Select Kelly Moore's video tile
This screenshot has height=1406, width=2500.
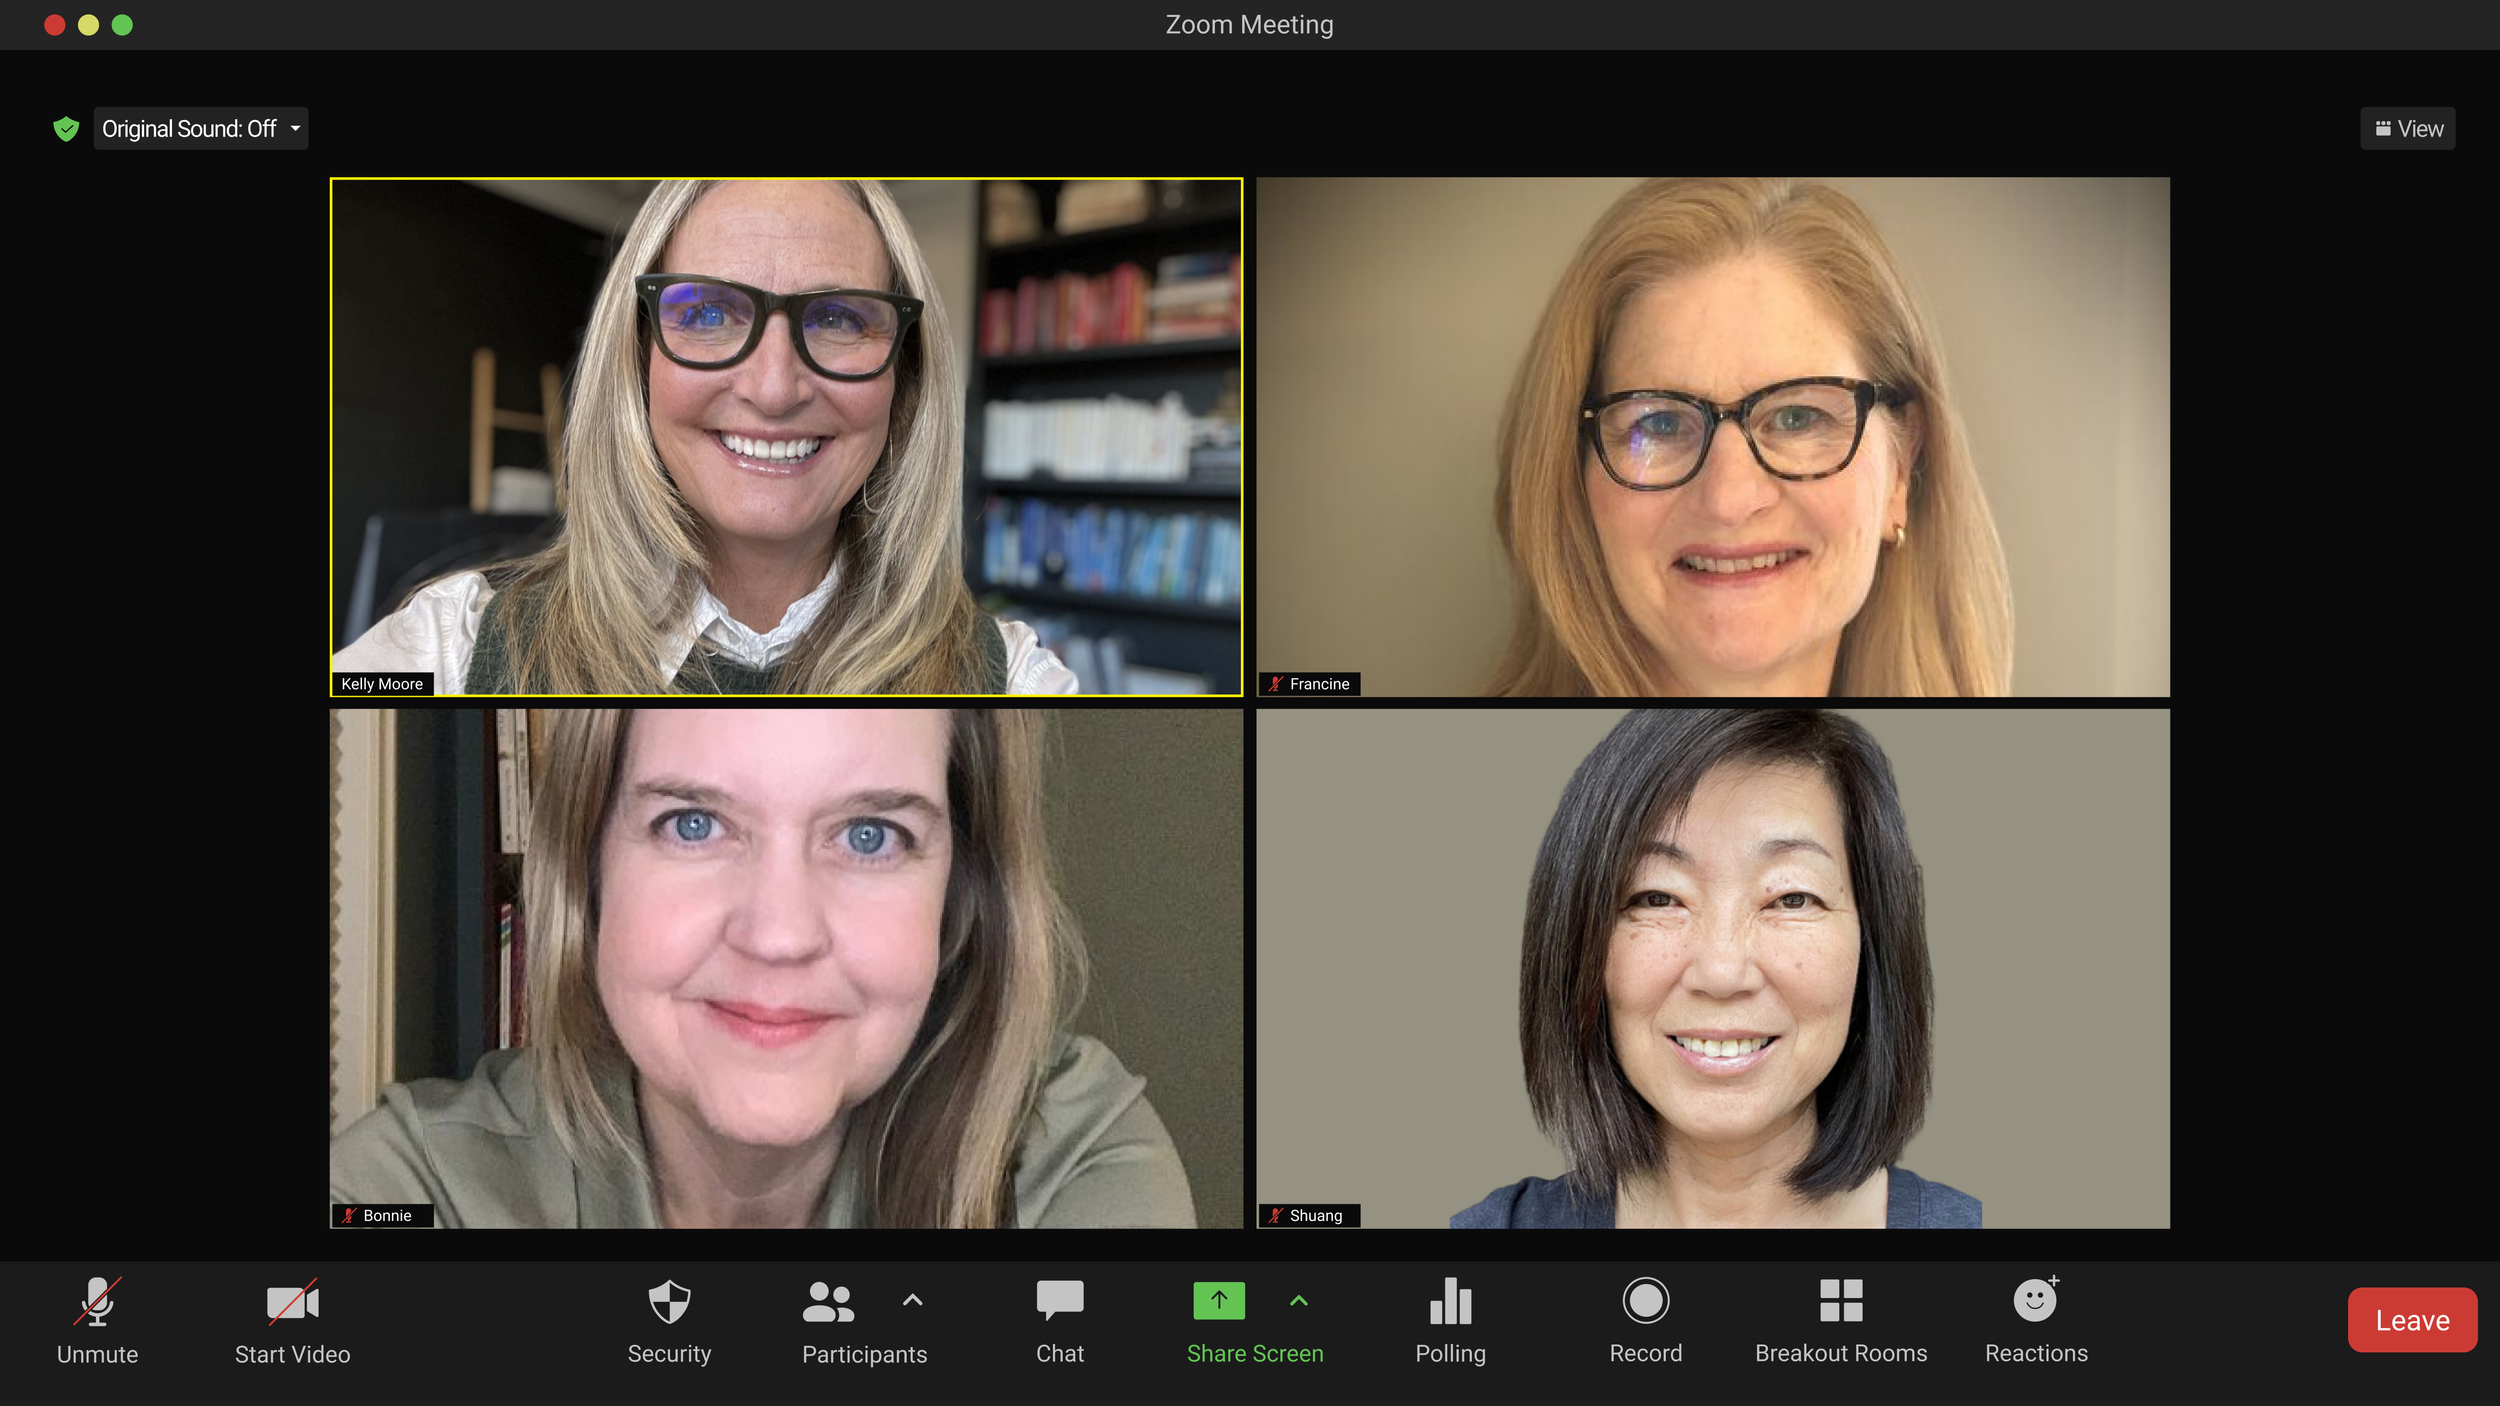(x=786, y=437)
